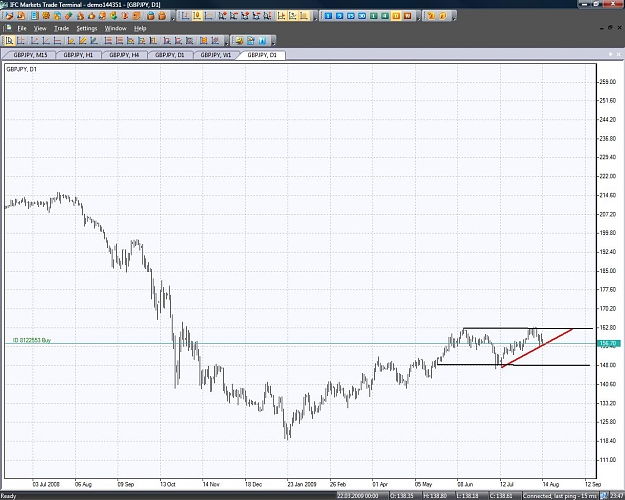This screenshot has width=625, height=500.
Task: Select the 'ID 8122553 Buy' order label
Action: pyautogui.click(x=32, y=340)
